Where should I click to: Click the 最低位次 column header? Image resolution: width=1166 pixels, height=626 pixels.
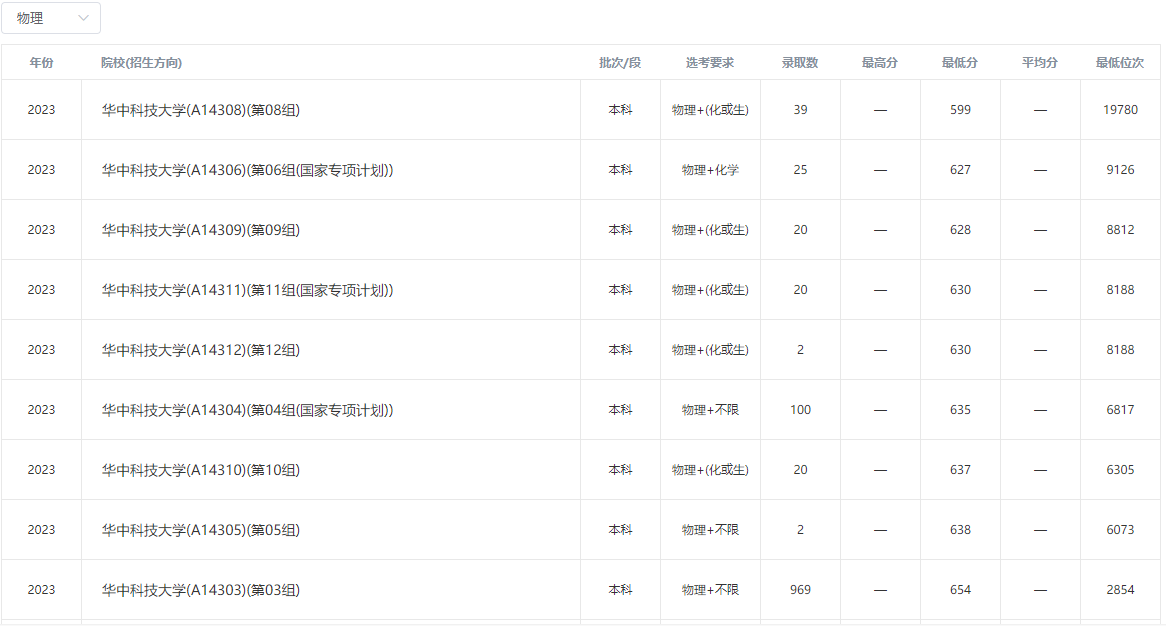pyautogui.click(x=1120, y=63)
